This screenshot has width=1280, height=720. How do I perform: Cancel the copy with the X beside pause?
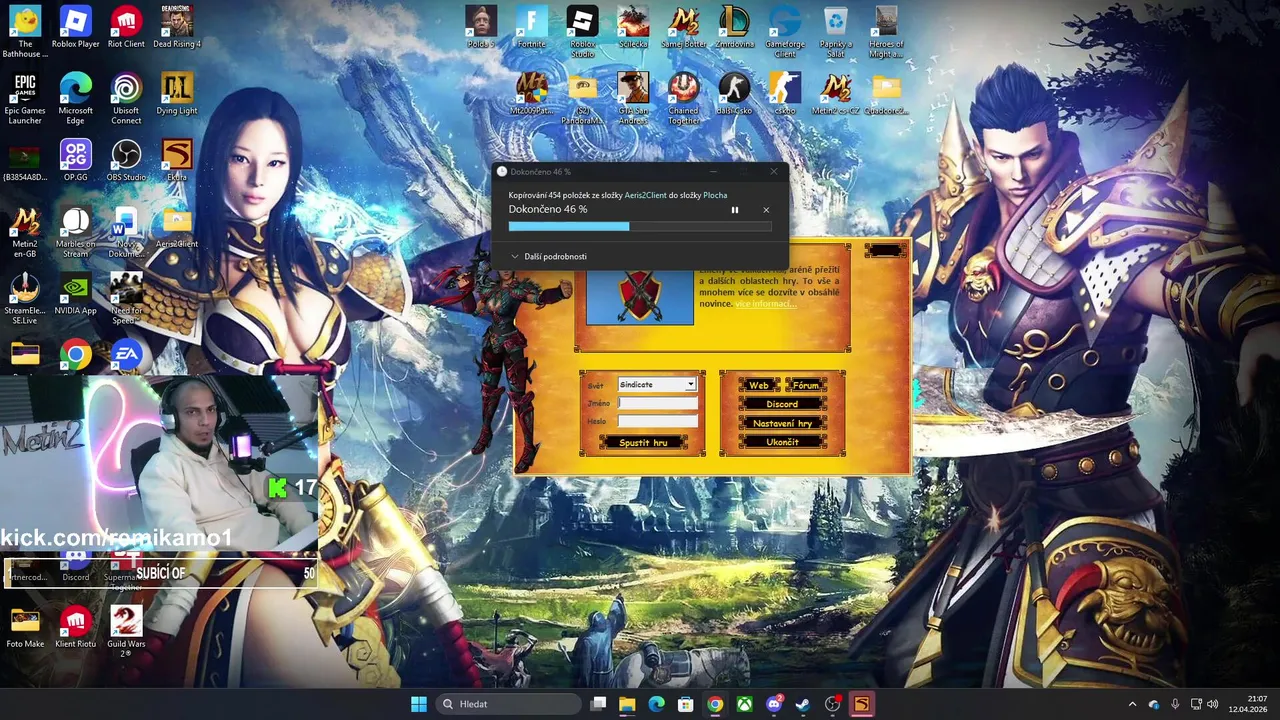point(766,210)
